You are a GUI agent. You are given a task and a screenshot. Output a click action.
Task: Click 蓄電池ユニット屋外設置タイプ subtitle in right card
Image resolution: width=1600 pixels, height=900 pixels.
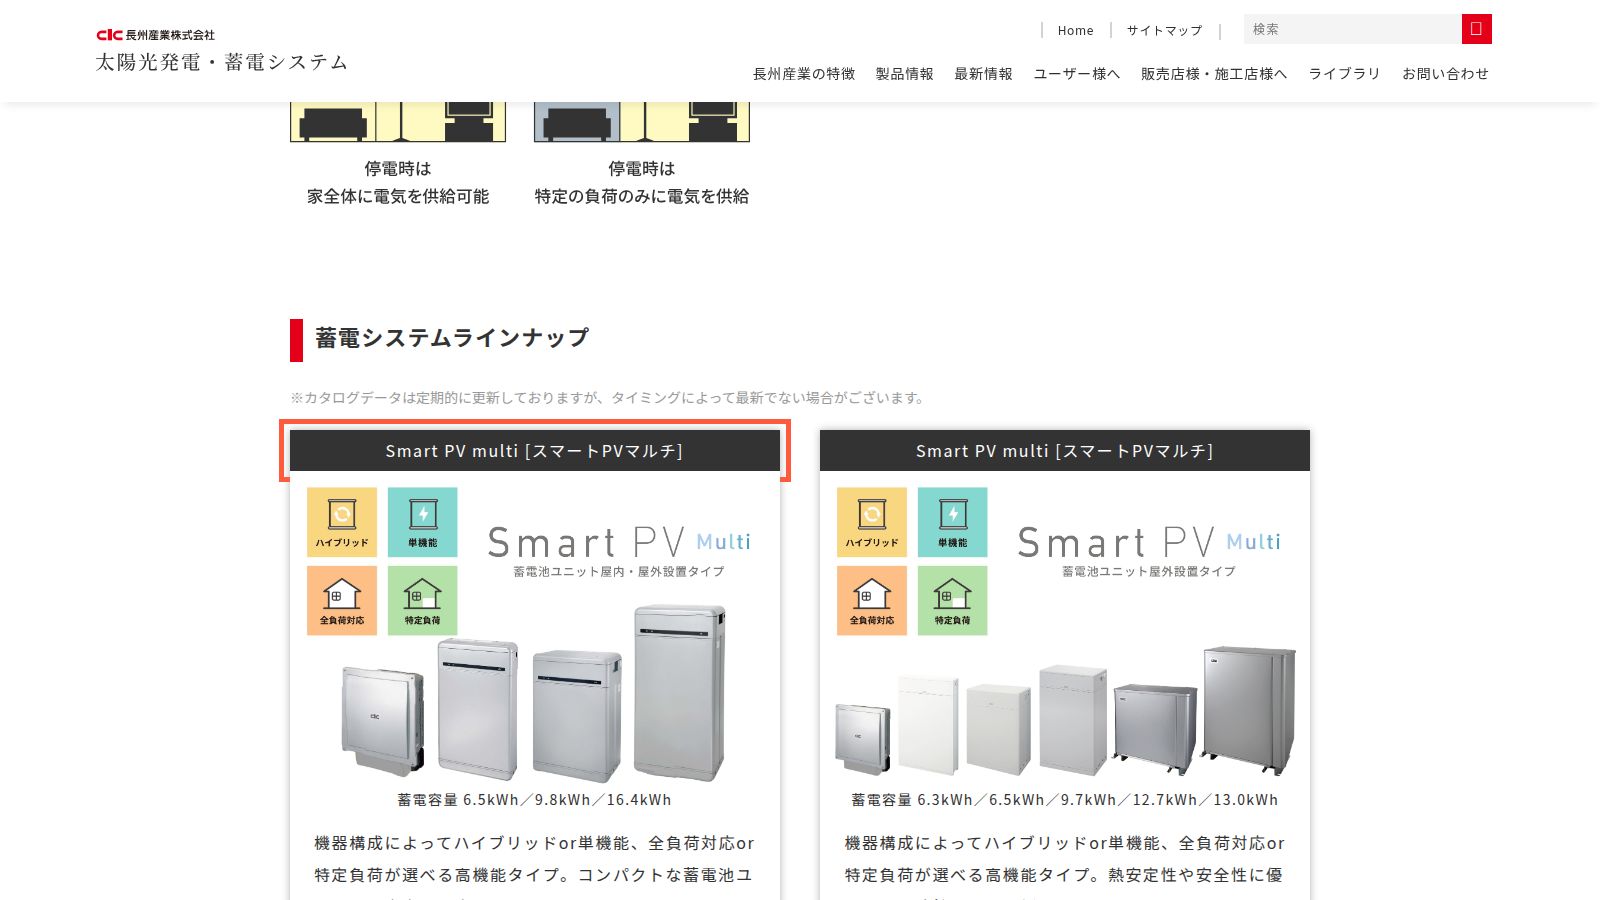(x=1149, y=572)
